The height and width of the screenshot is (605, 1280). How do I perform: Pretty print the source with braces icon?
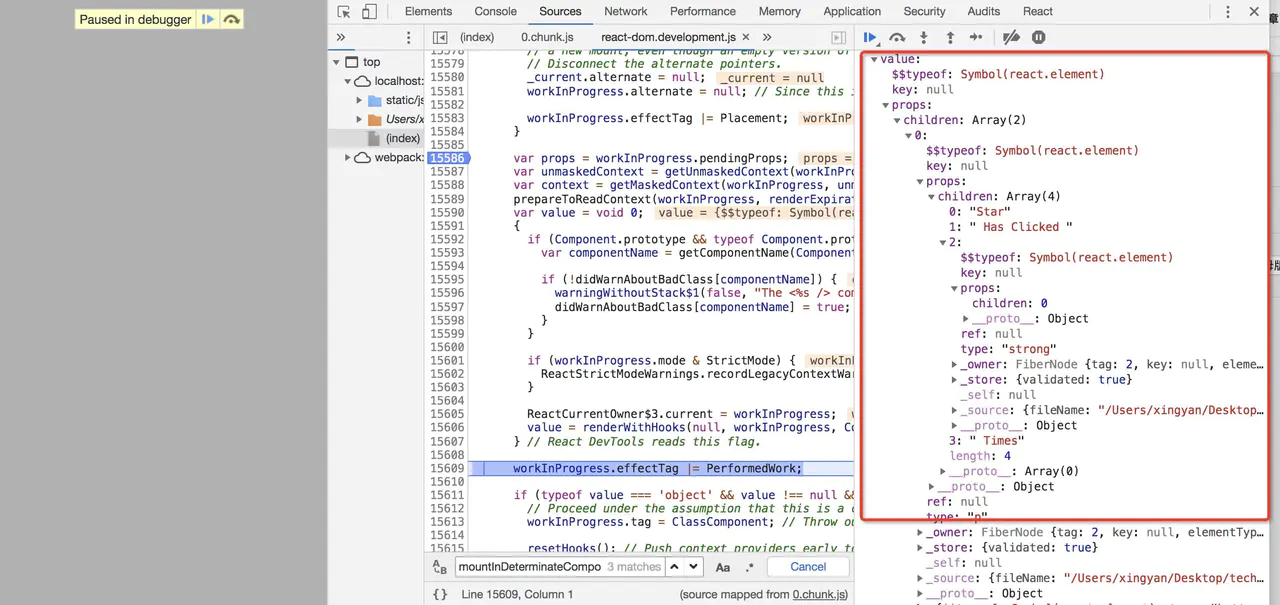(440, 594)
